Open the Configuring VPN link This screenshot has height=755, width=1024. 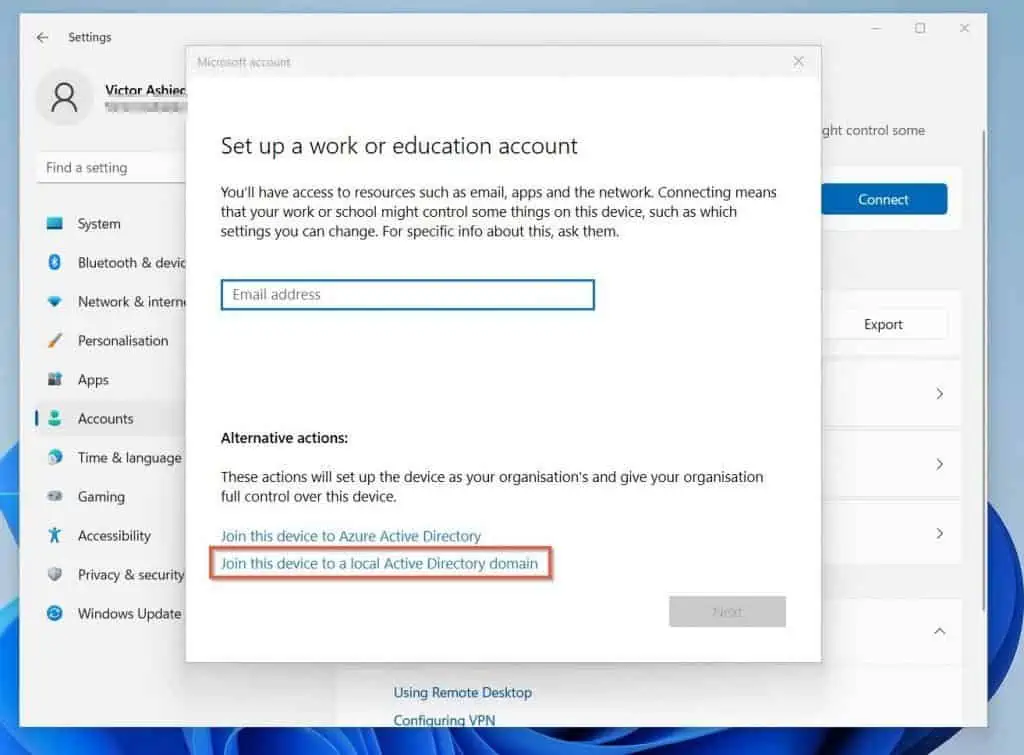point(443,720)
